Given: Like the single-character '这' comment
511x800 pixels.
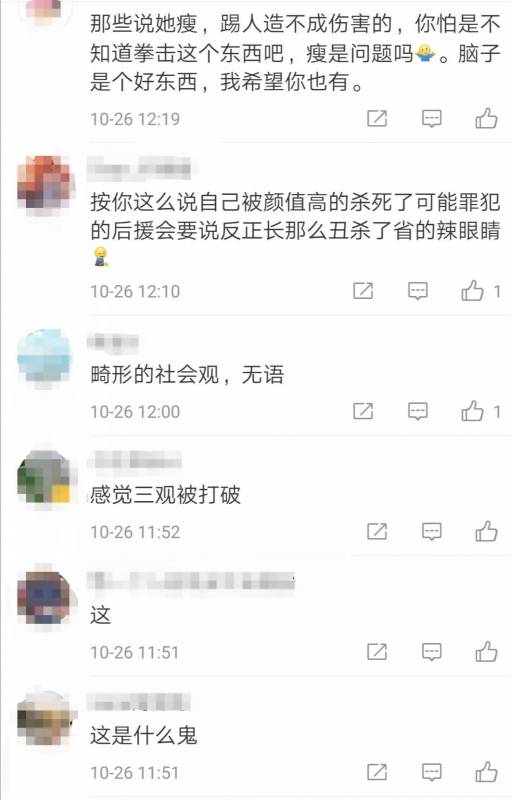Looking at the screenshot, I should coord(486,652).
